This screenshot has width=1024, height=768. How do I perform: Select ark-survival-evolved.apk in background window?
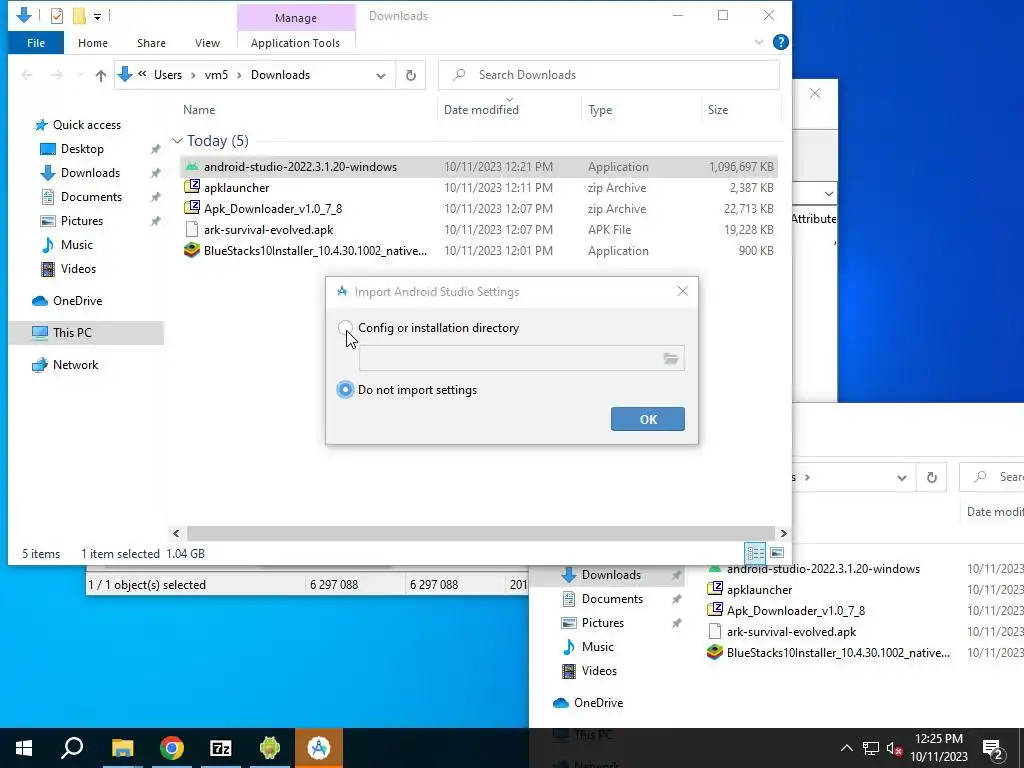click(791, 632)
